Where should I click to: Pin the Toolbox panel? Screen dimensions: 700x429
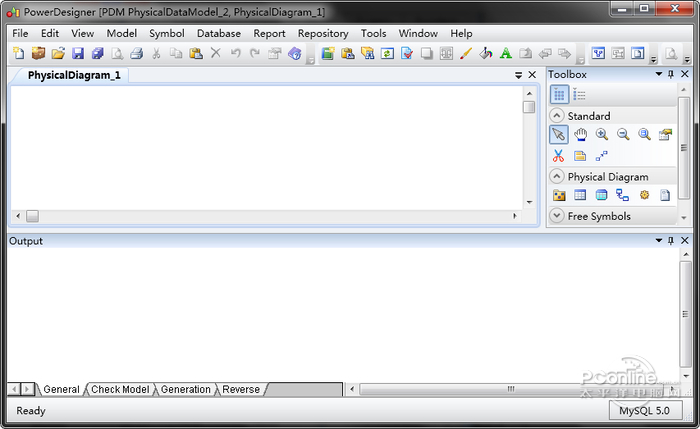pos(671,74)
